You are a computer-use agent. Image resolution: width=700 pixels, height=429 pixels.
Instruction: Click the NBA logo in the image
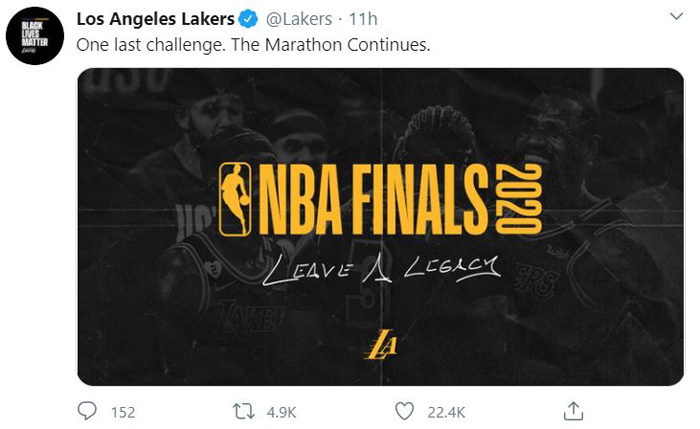235,200
